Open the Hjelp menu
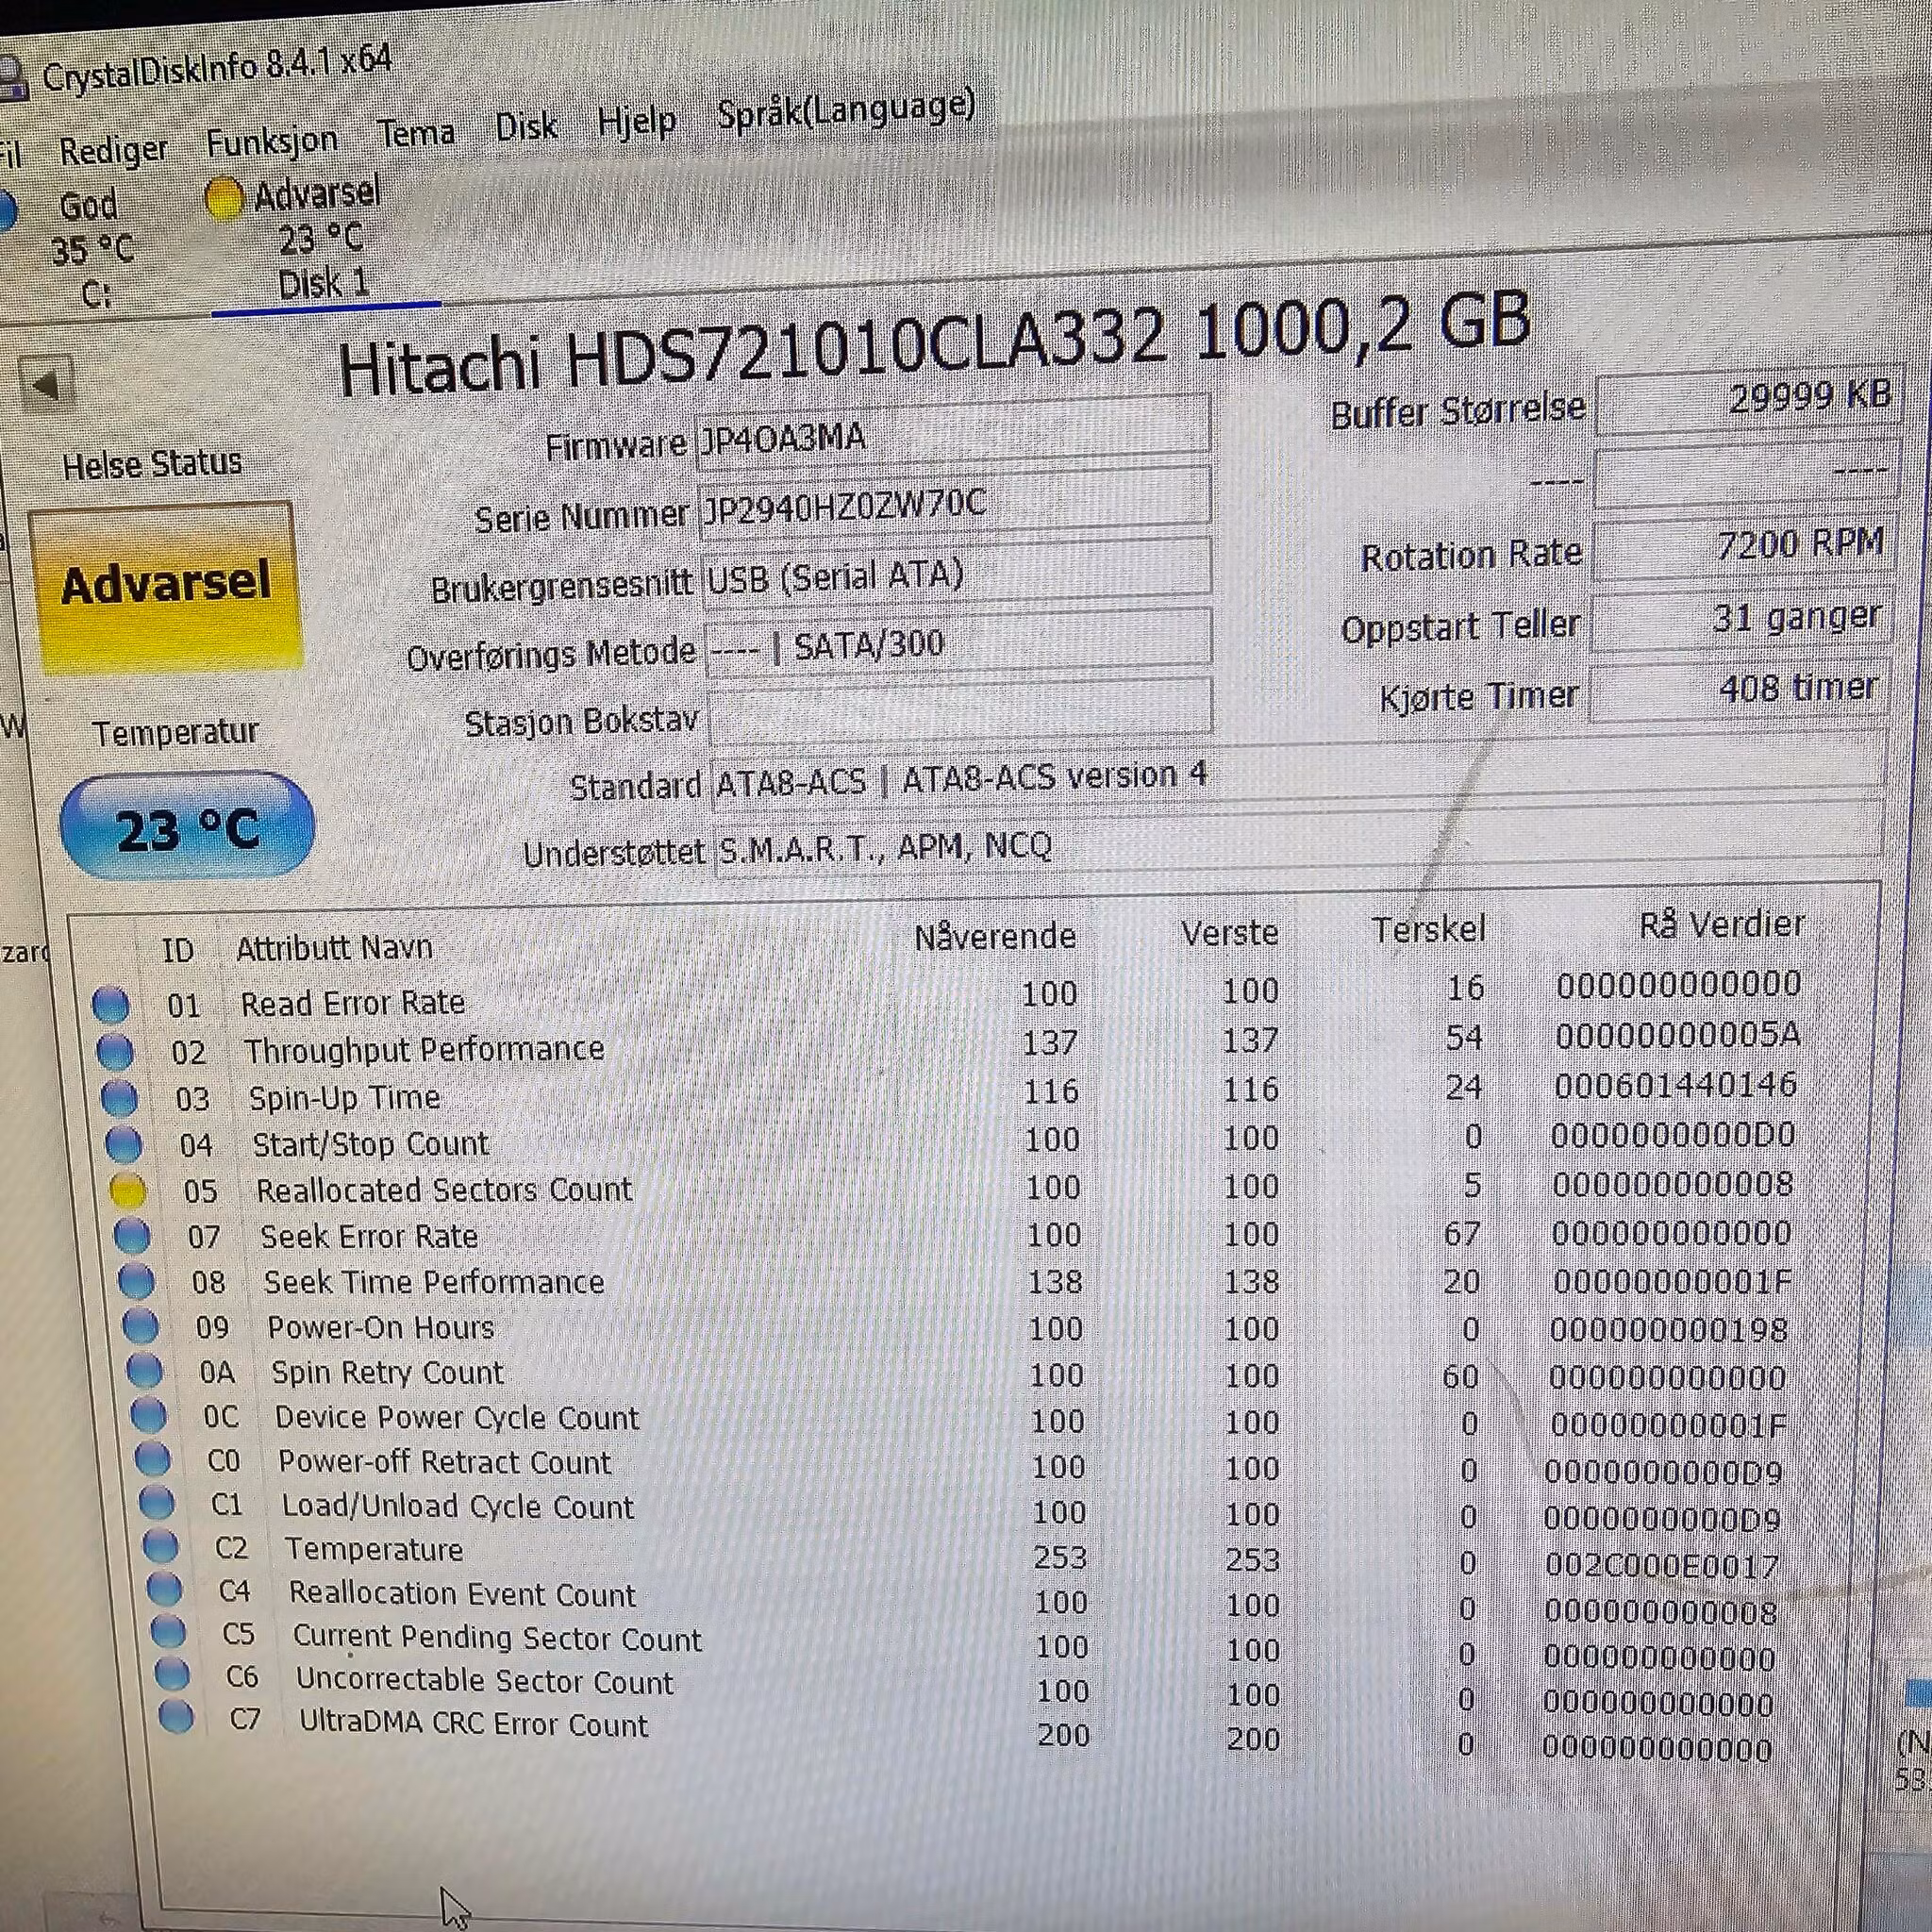 point(638,121)
